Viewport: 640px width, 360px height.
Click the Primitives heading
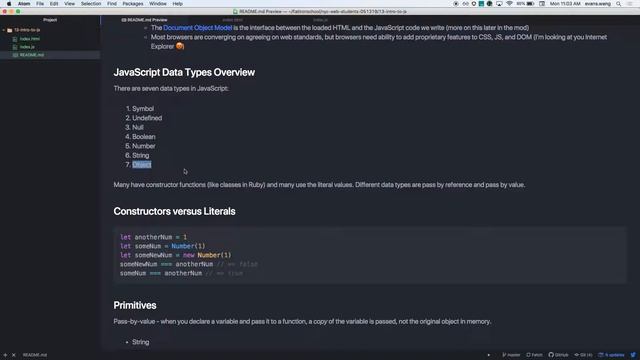pyautogui.click(x=135, y=305)
